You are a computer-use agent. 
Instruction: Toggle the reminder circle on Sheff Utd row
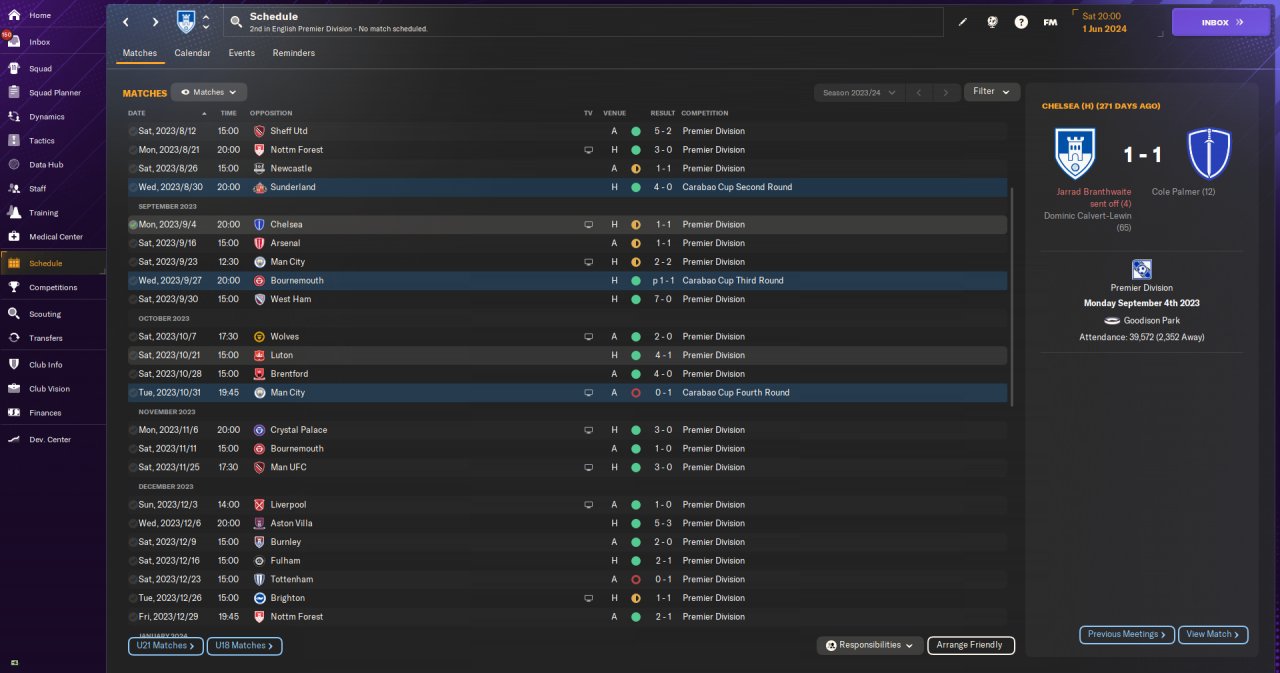pyautogui.click(x=133, y=131)
